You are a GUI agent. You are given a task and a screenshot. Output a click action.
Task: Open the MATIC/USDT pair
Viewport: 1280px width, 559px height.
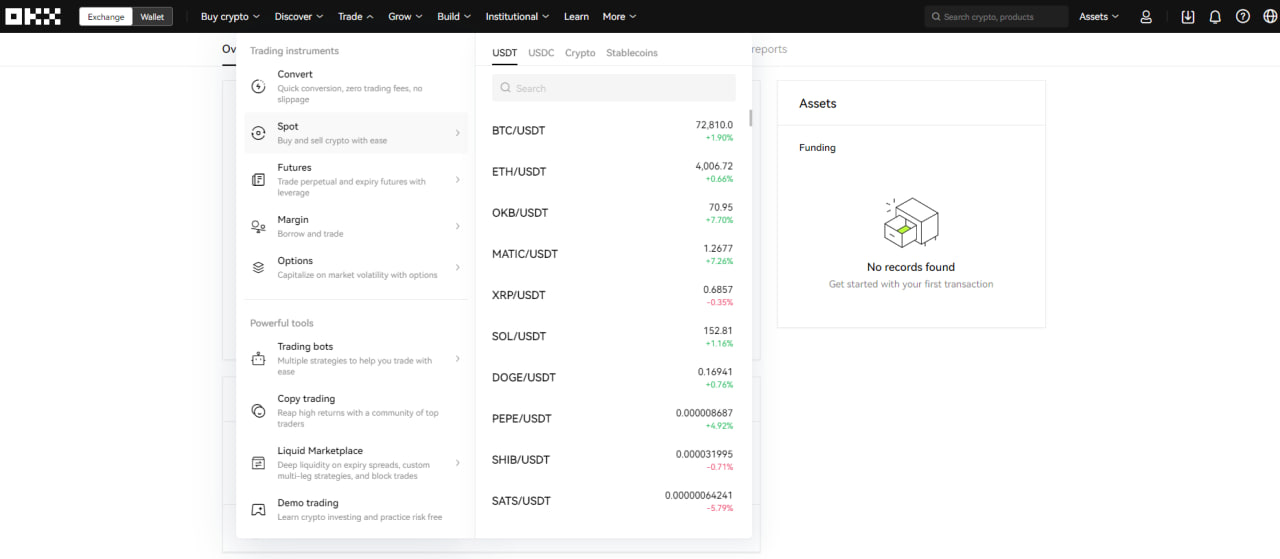click(x=612, y=254)
